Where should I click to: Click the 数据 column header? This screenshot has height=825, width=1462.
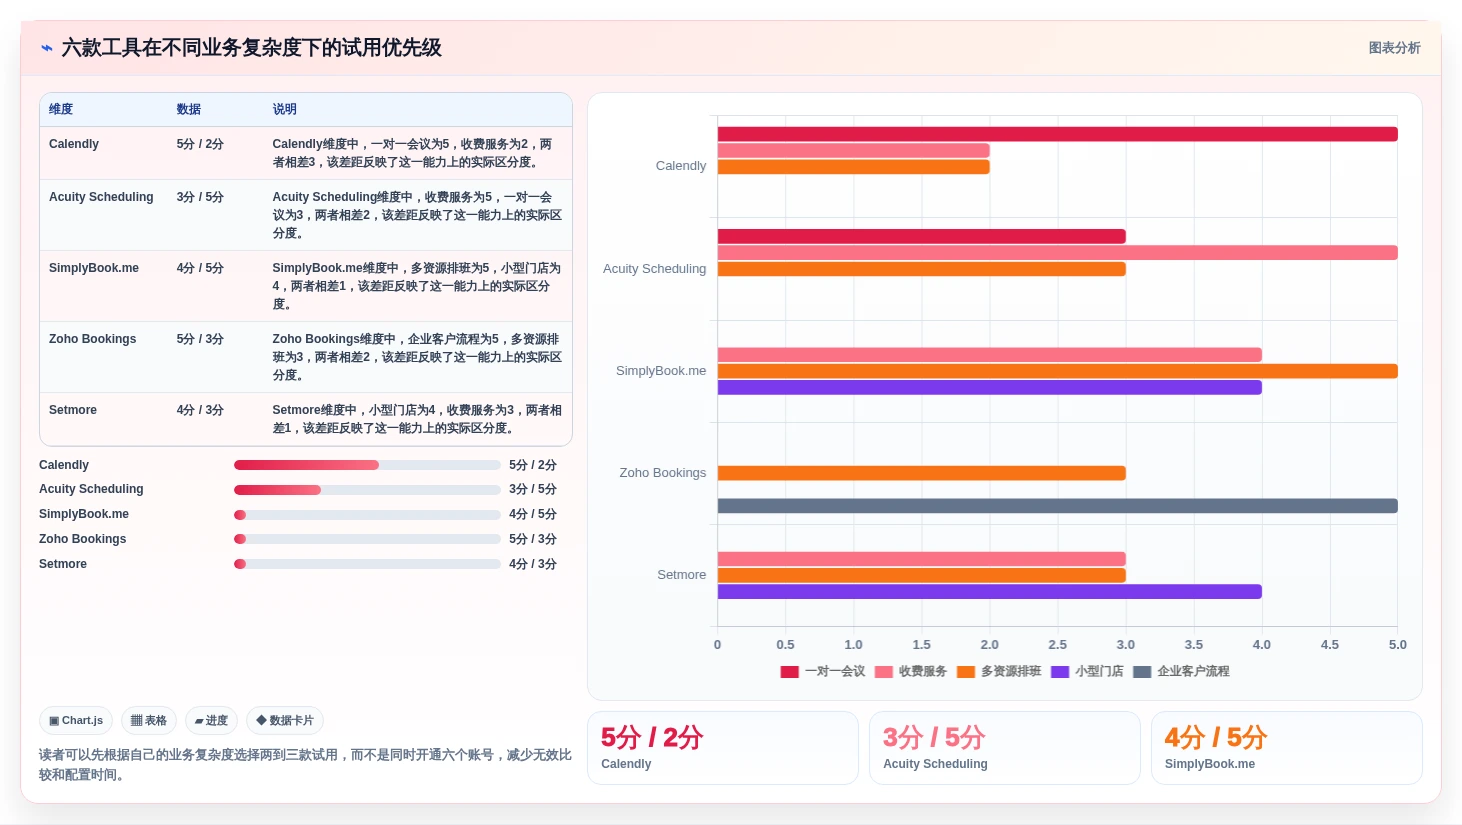(189, 109)
